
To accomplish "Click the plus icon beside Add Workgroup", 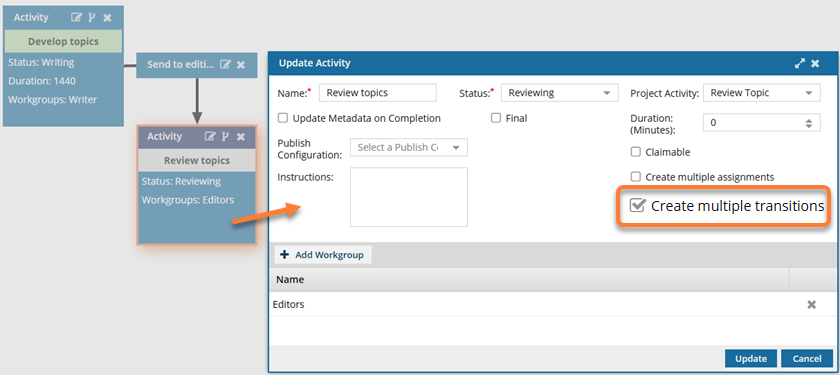I will [x=284, y=255].
